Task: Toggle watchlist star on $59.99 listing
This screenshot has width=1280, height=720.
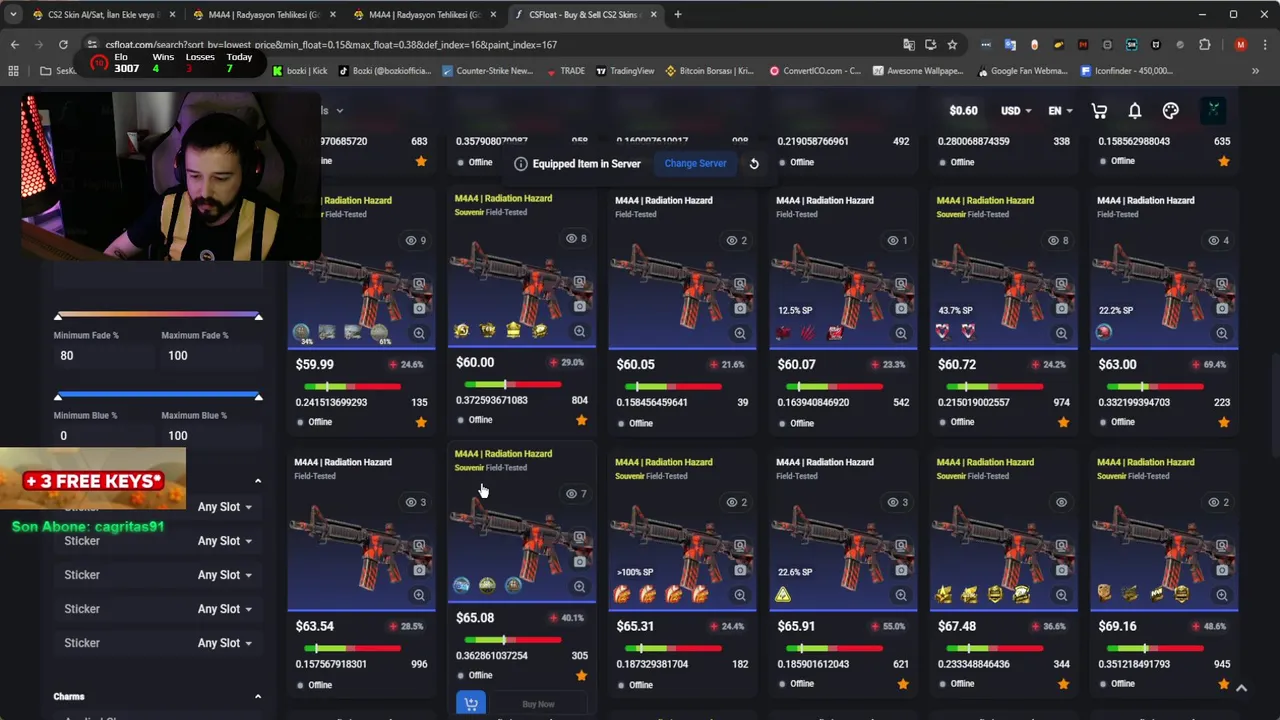Action: [421, 423]
